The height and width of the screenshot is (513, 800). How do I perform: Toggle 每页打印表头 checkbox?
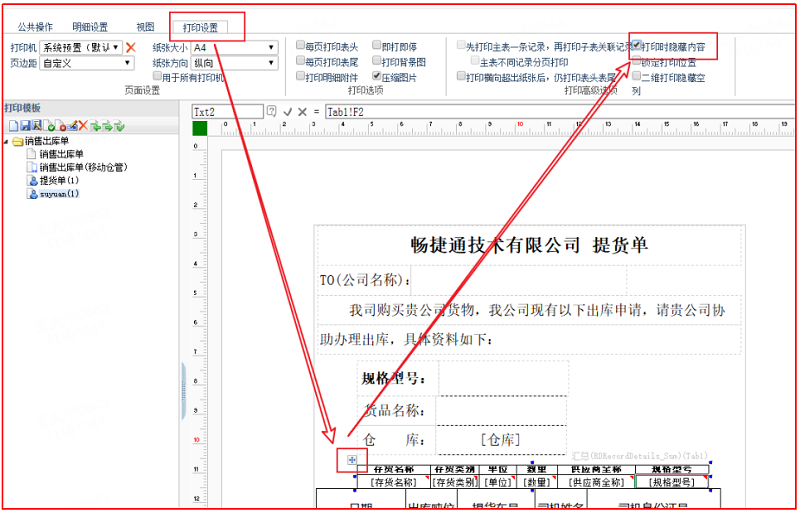coord(301,45)
